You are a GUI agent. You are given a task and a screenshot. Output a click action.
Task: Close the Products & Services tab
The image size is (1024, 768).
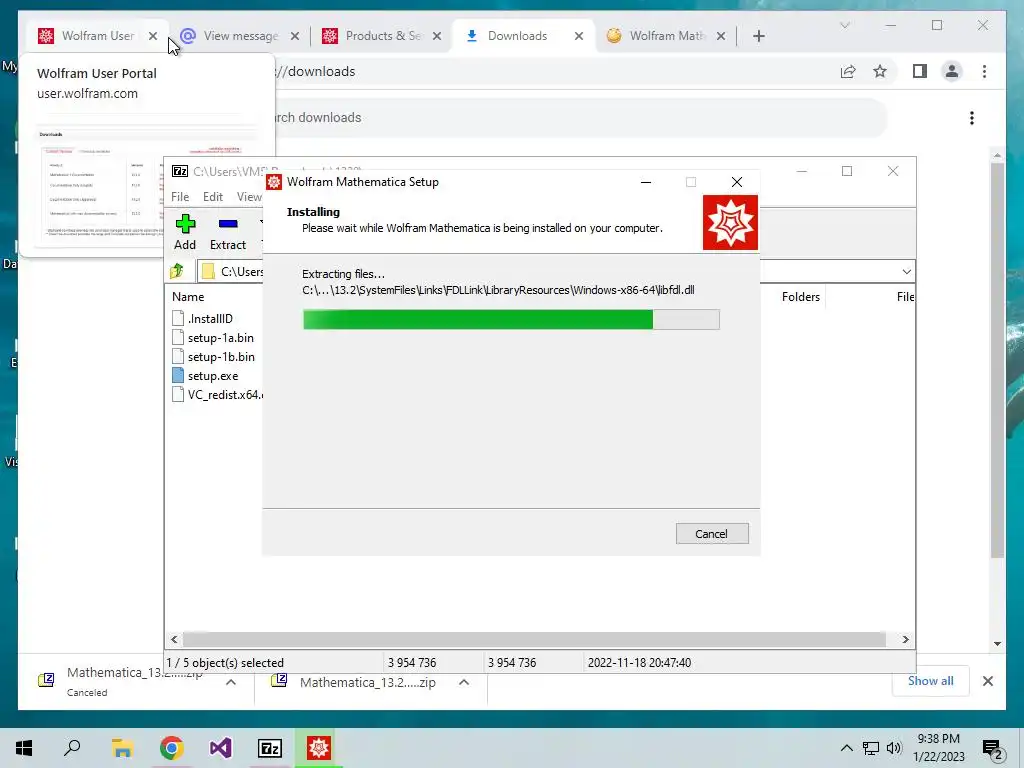pyautogui.click(x=437, y=36)
